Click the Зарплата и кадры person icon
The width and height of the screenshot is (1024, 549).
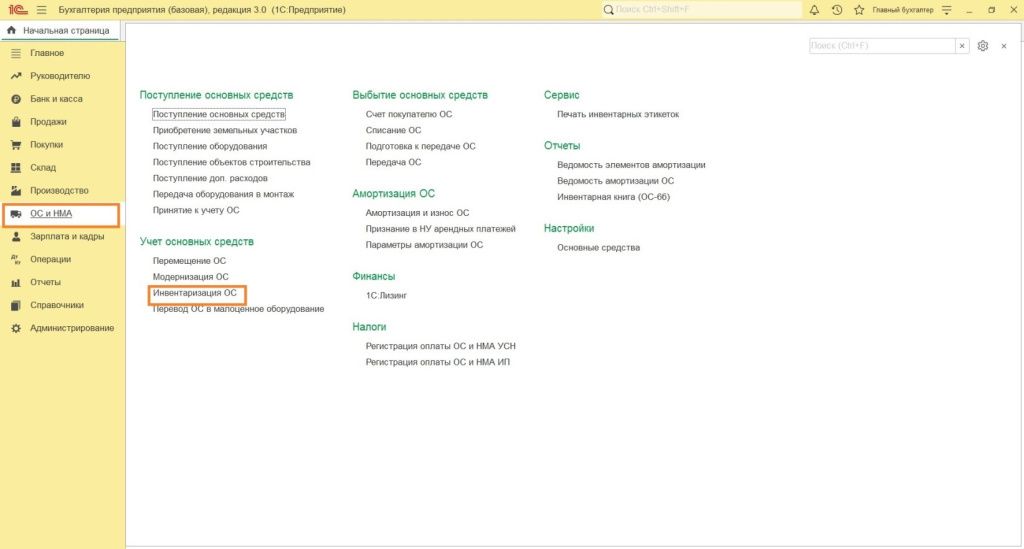click(16, 236)
